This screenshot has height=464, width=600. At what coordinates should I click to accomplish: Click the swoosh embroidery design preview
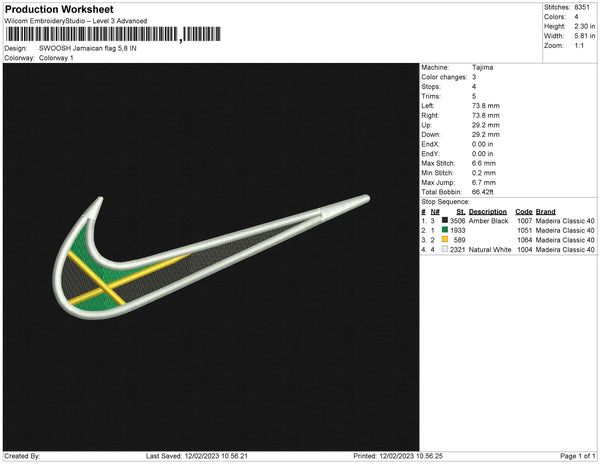pyautogui.click(x=211, y=256)
